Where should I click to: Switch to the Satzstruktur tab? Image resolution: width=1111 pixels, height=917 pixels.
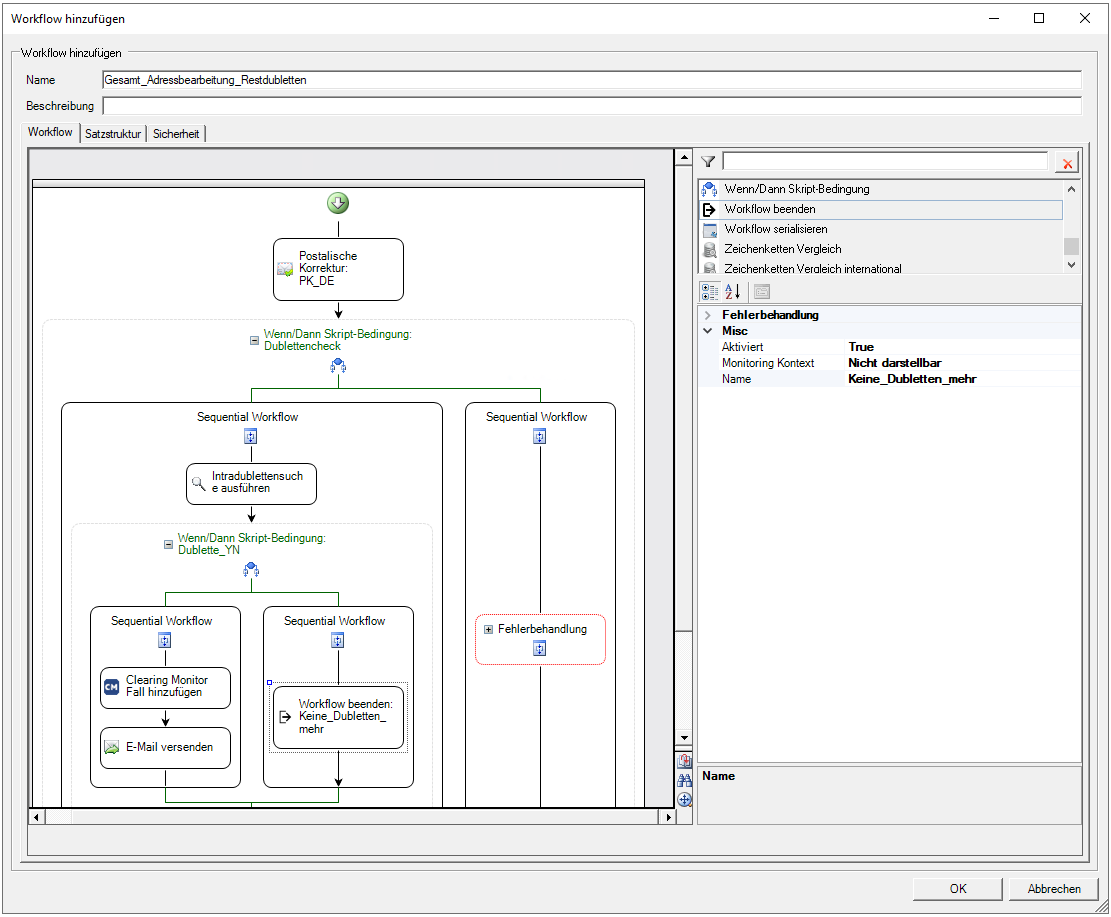tap(113, 133)
